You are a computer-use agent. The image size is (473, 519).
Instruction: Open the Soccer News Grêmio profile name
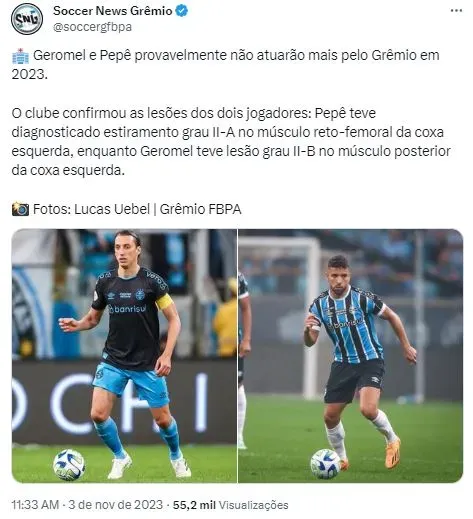pos(113,11)
